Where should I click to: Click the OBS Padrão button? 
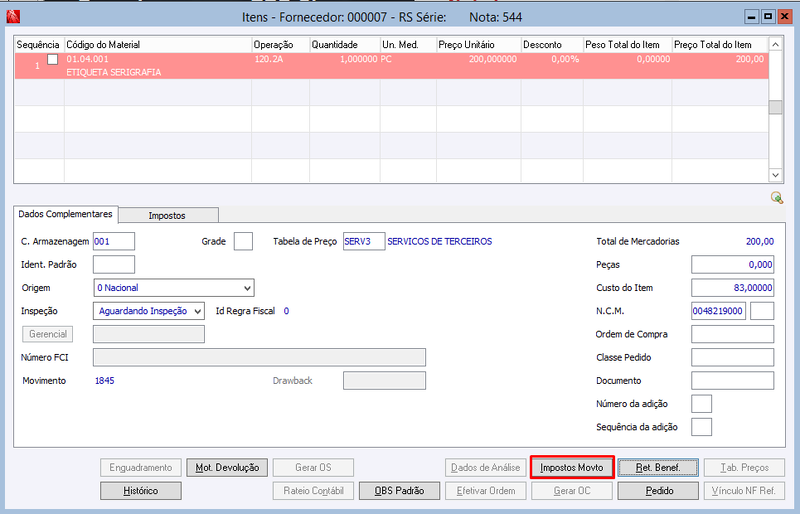399,491
